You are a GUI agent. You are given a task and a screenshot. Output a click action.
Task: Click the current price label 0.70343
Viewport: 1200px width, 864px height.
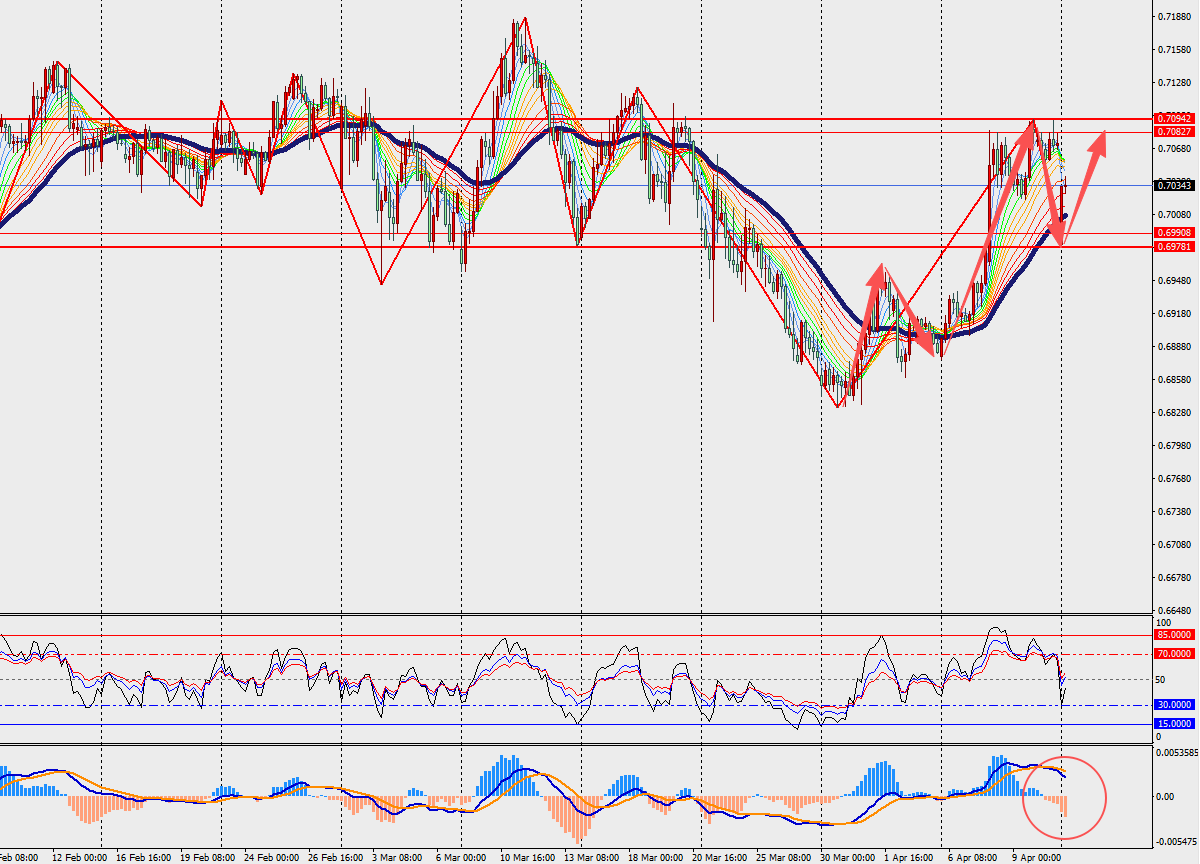pos(1173,185)
